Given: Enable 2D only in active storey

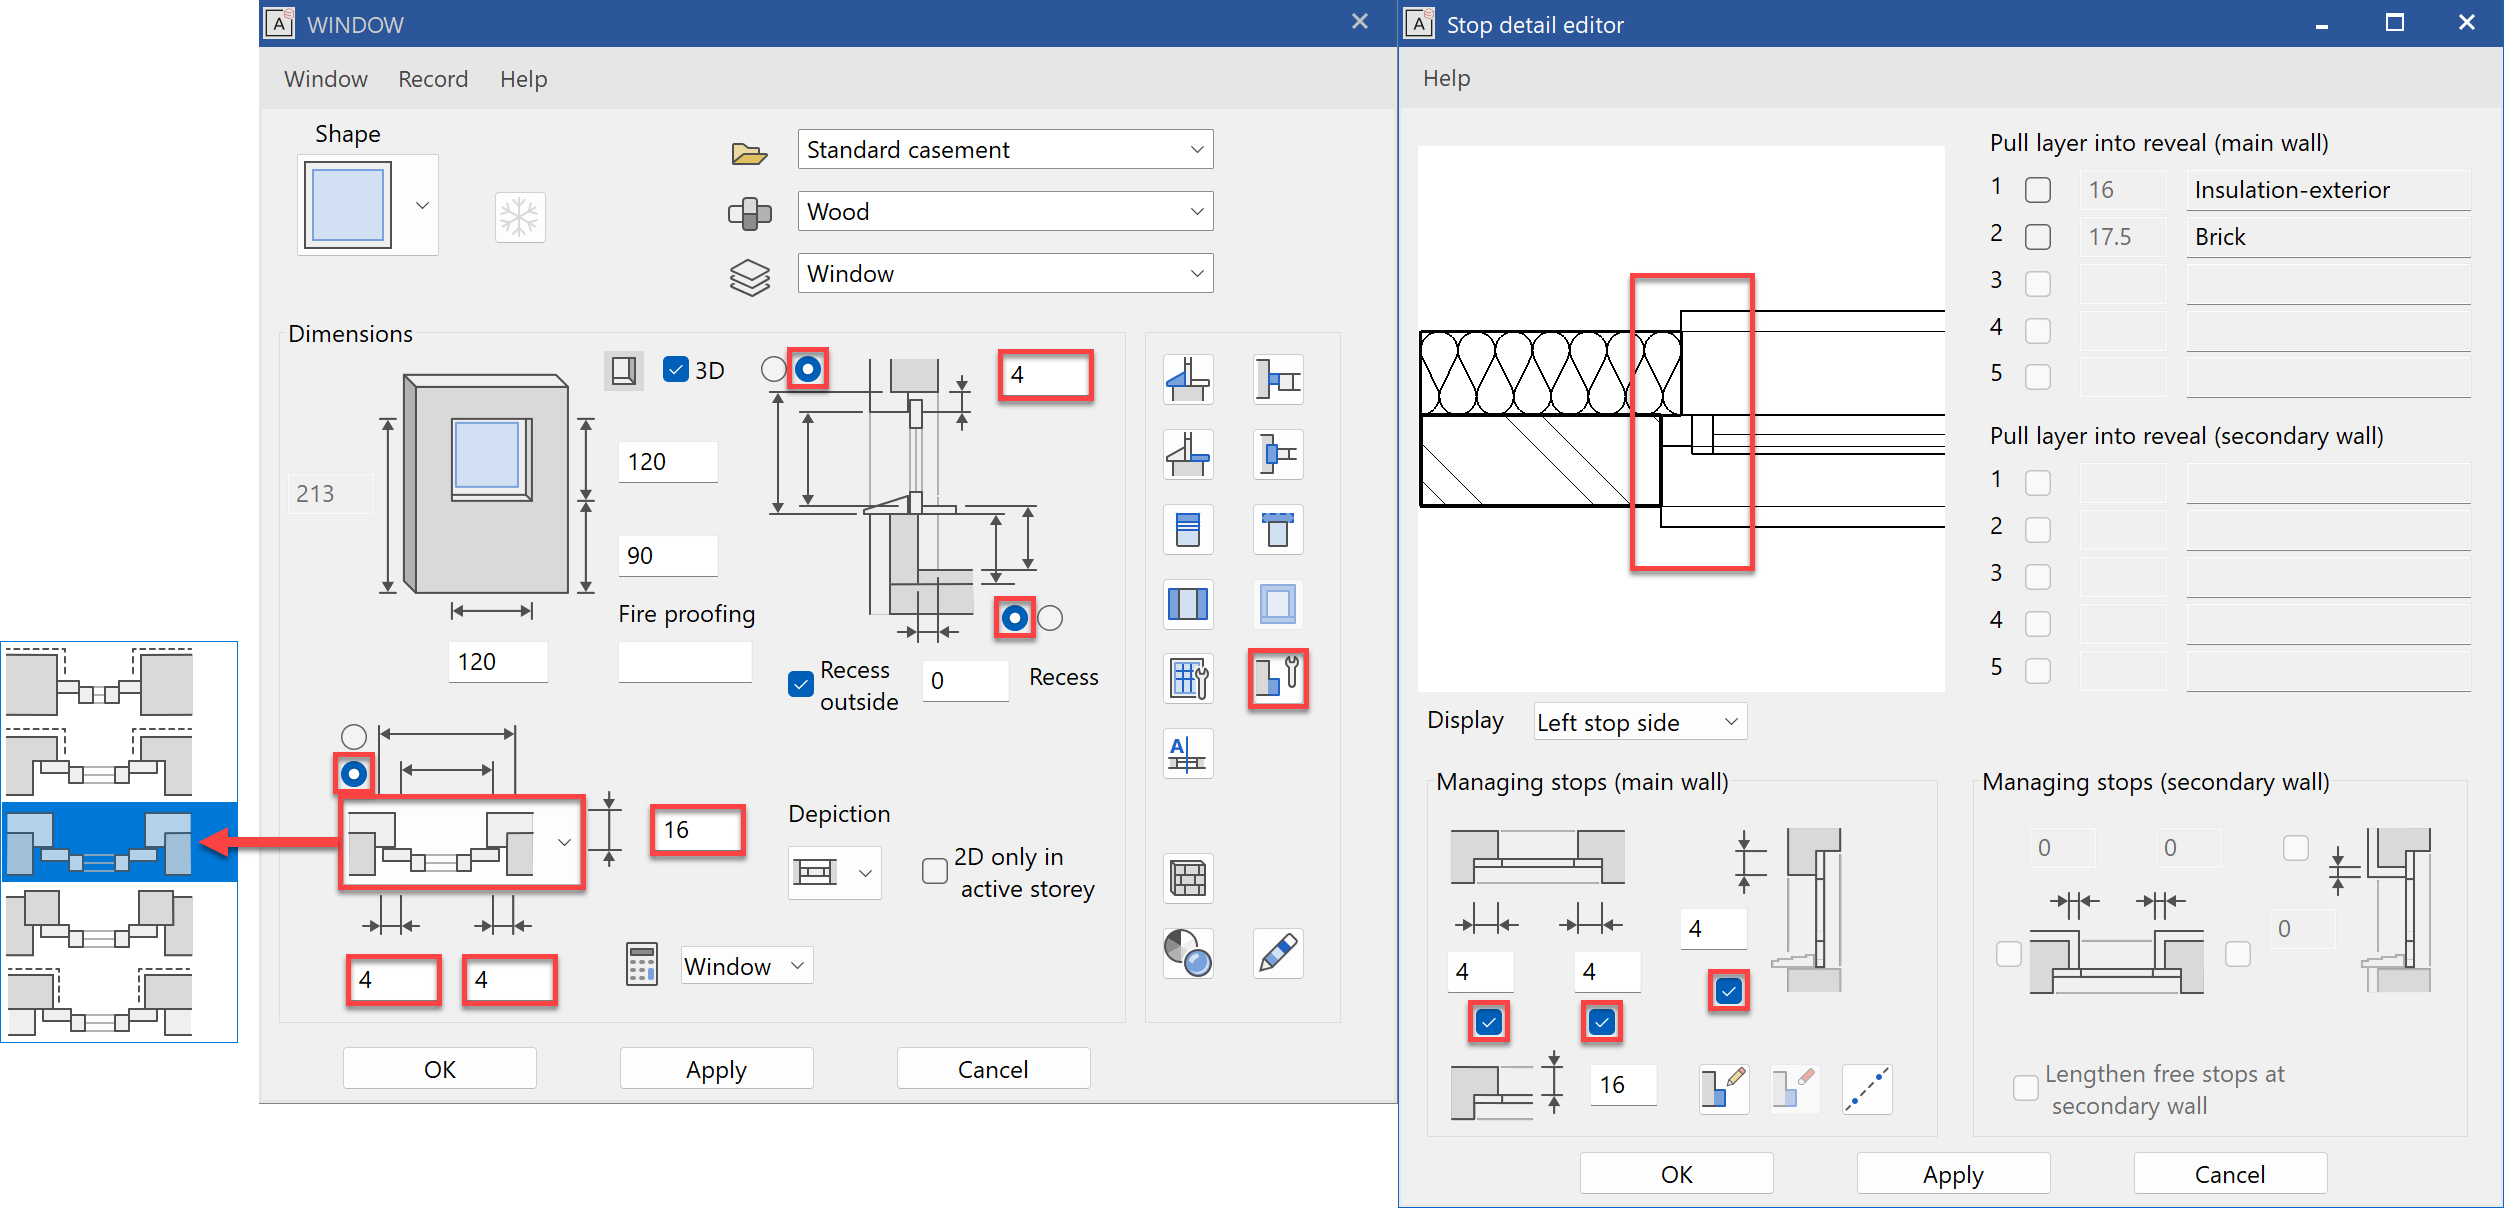Looking at the screenshot, I should [934, 871].
